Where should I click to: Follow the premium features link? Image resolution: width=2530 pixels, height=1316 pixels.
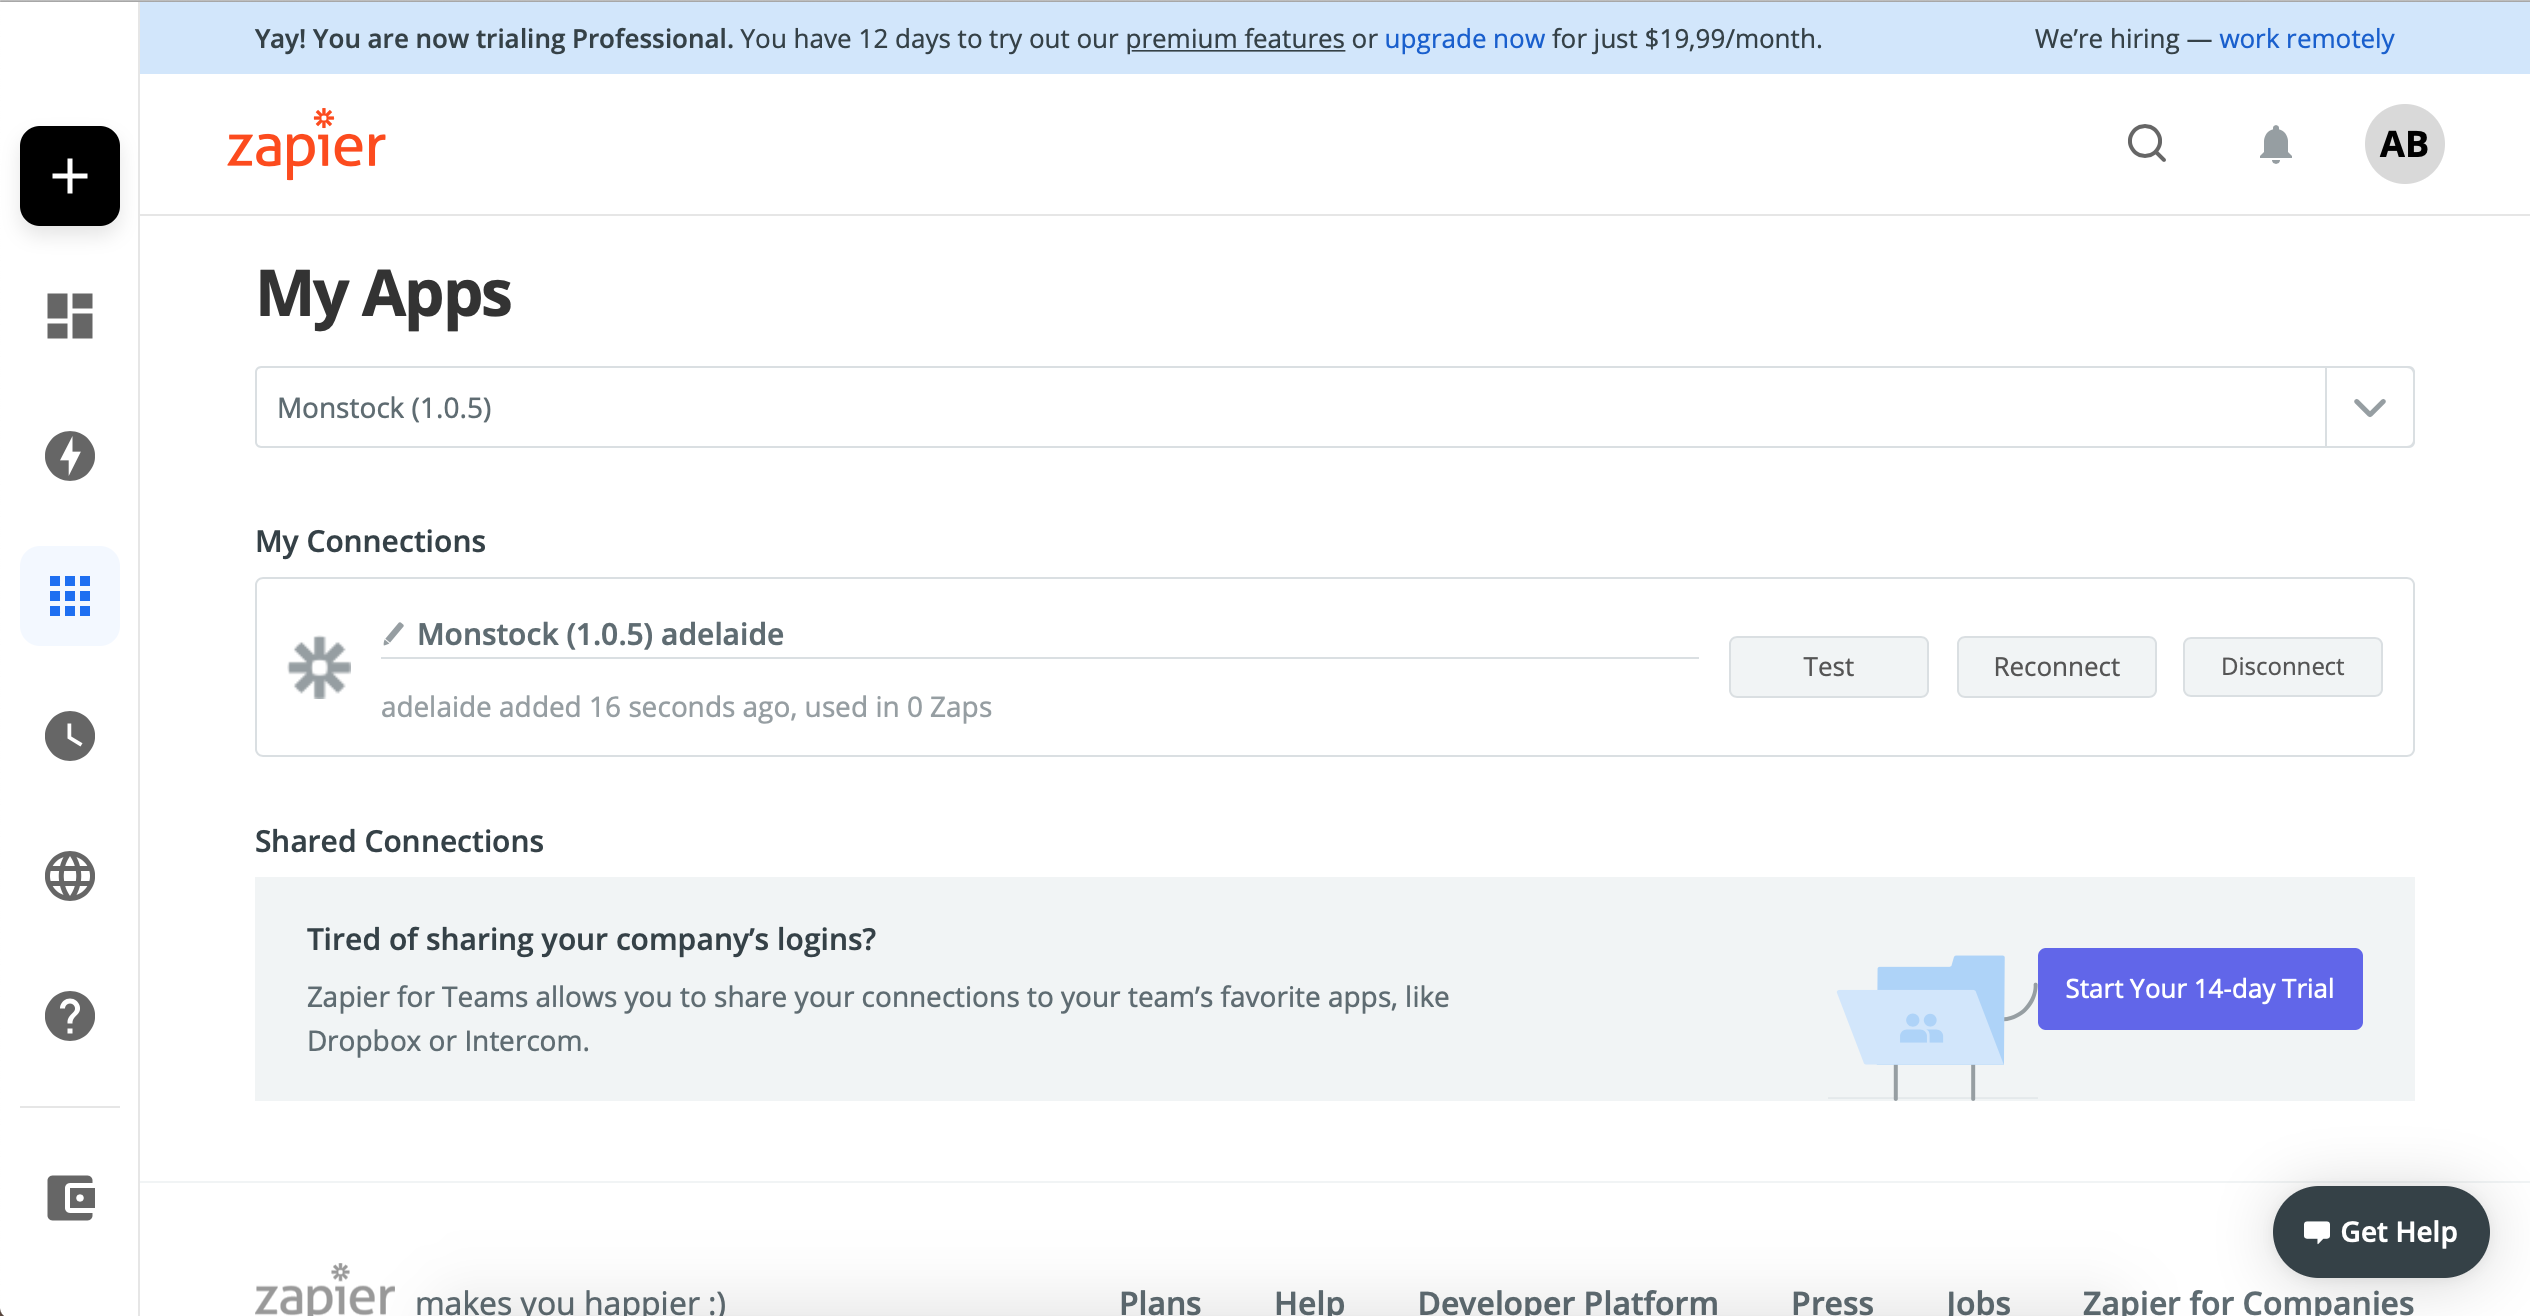coord(1235,38)
